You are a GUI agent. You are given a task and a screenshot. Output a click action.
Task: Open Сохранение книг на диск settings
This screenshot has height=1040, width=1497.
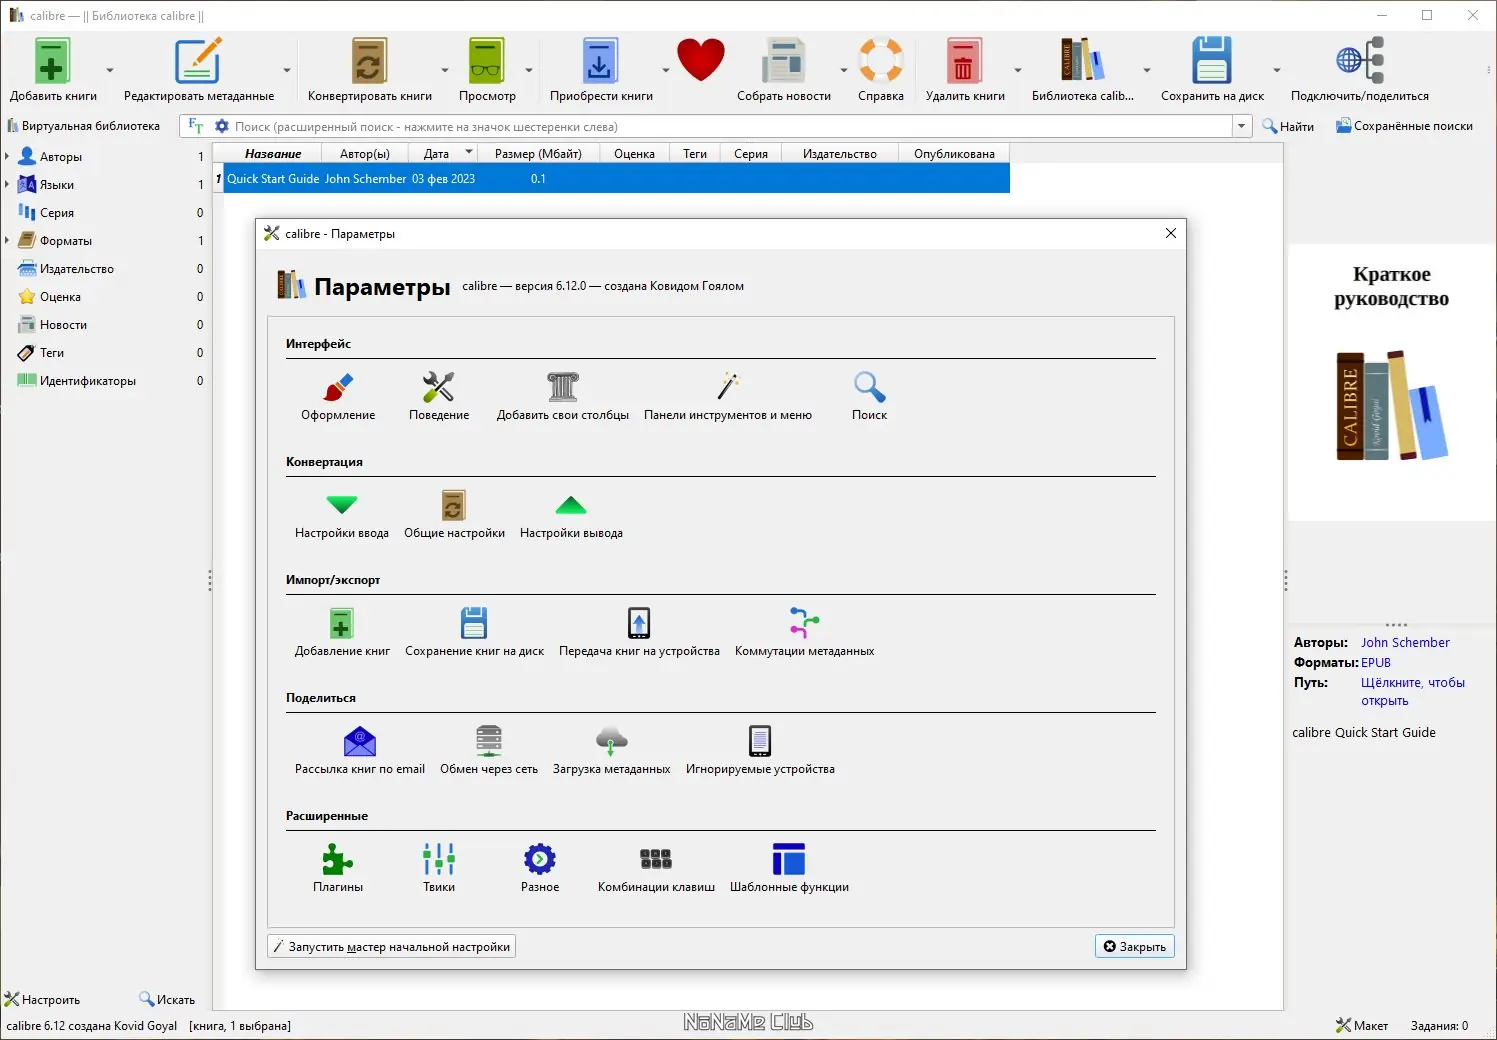click(474, 632)
